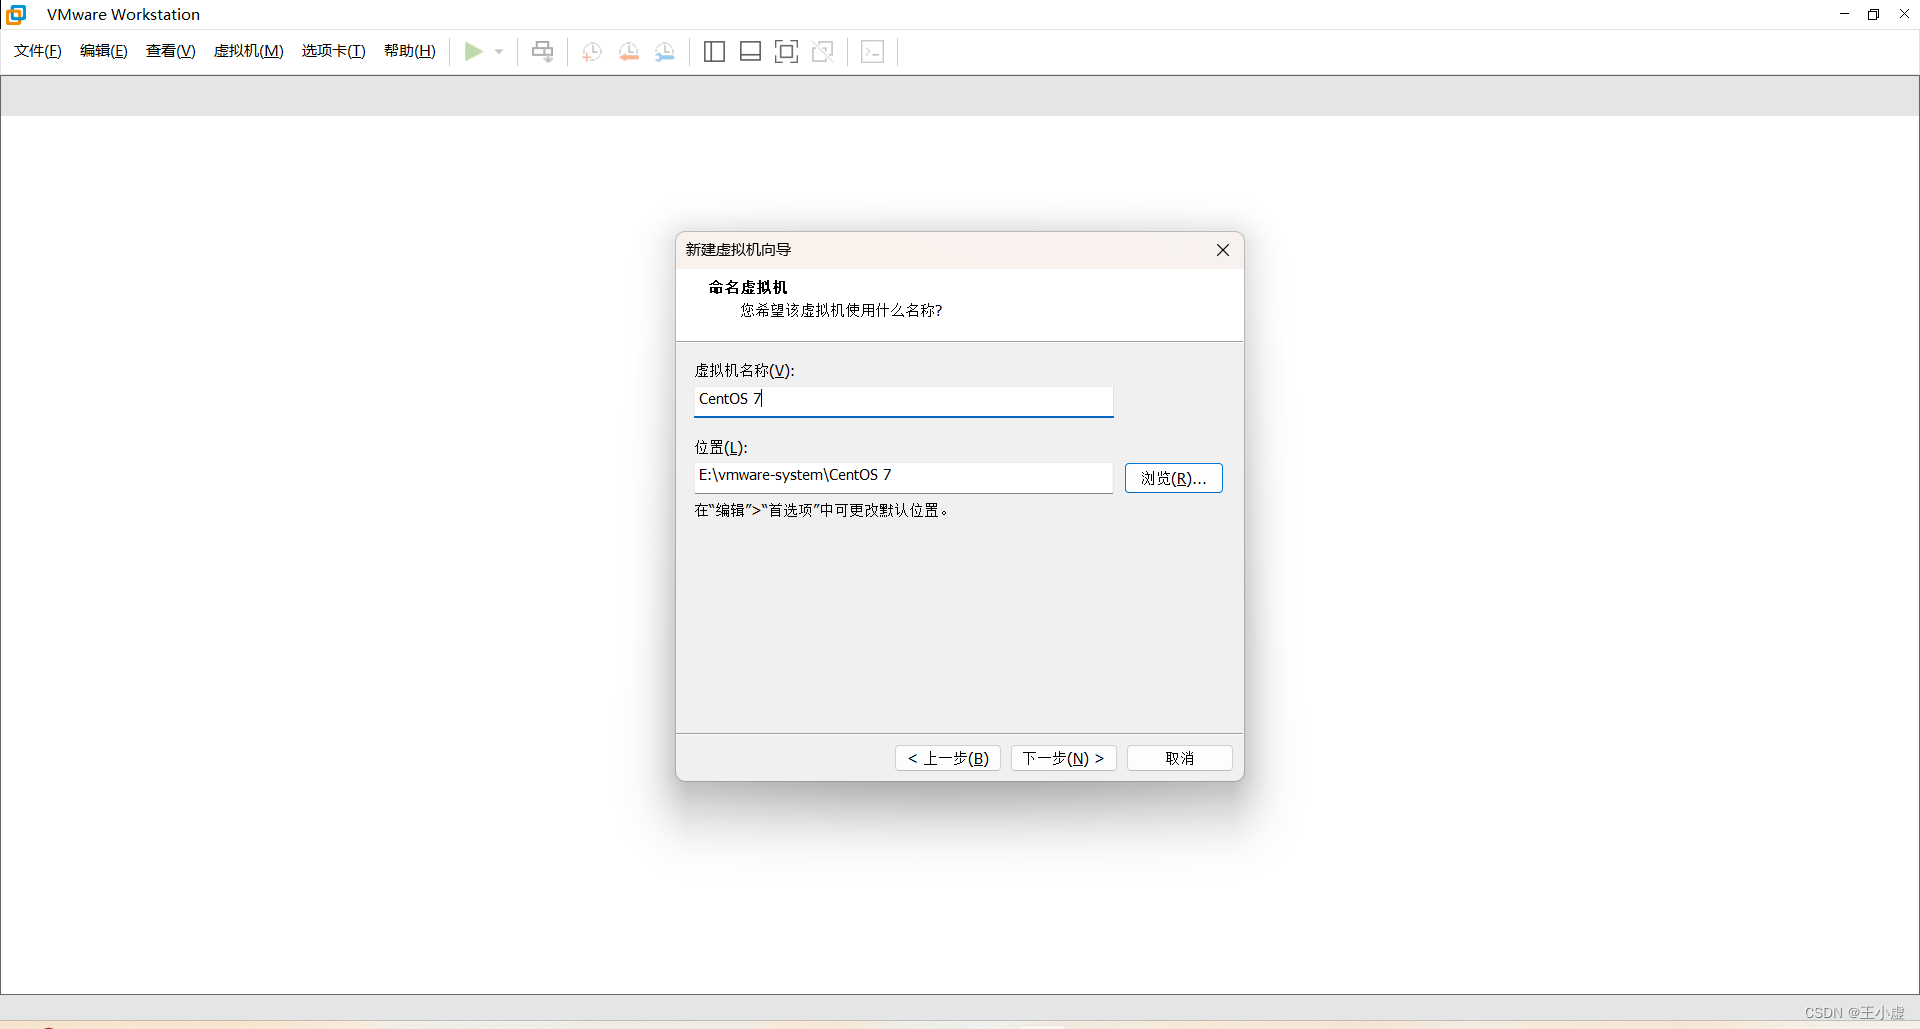Viewport: 1920px width, 1029px height.
Task: Toggle the thumbnail bar layout icon
Action: click(x=751, y=52)
